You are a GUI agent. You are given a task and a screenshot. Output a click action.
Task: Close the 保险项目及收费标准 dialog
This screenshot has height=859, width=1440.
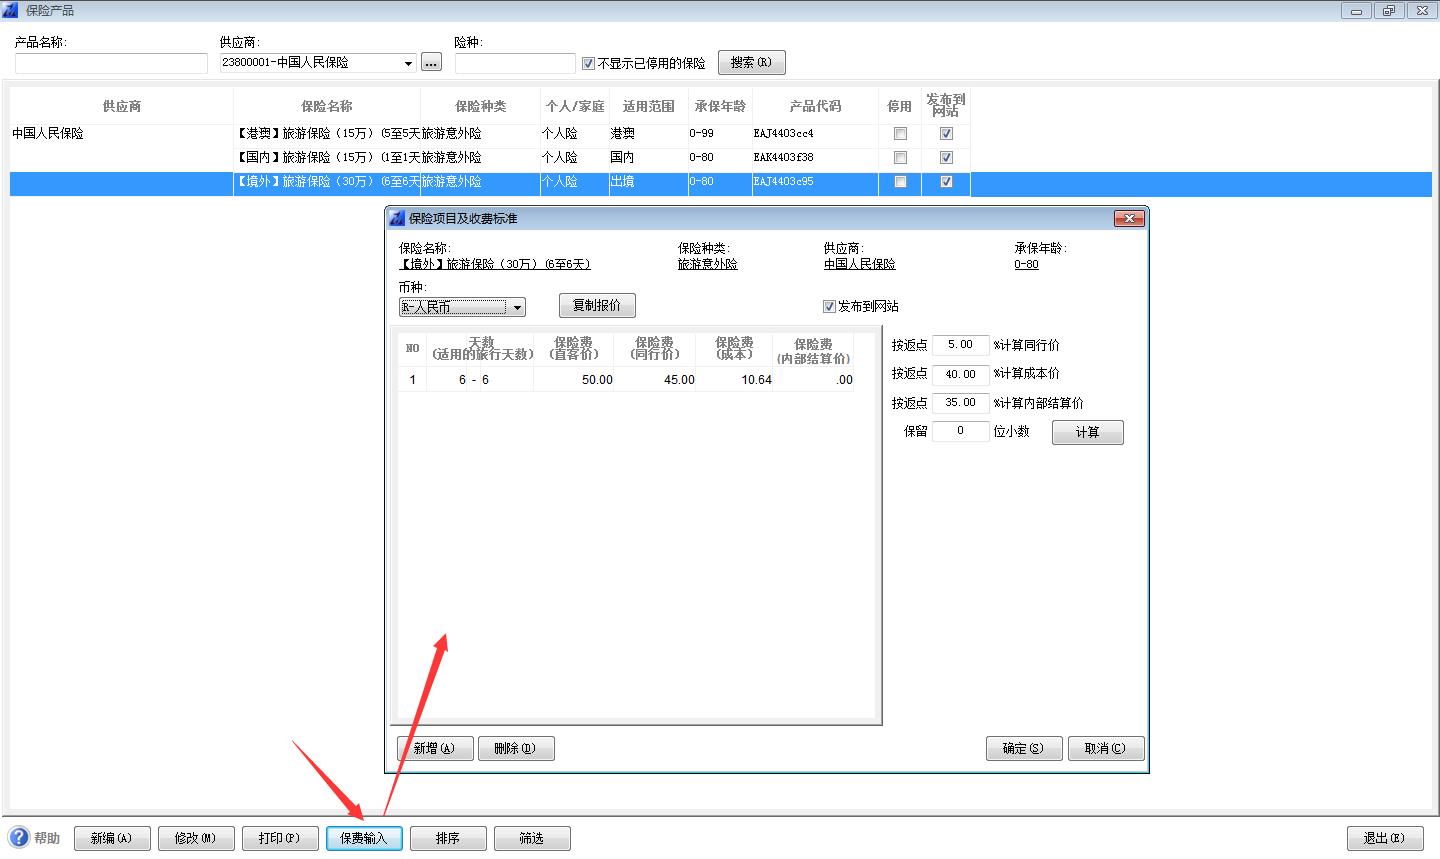(1129, 218)
